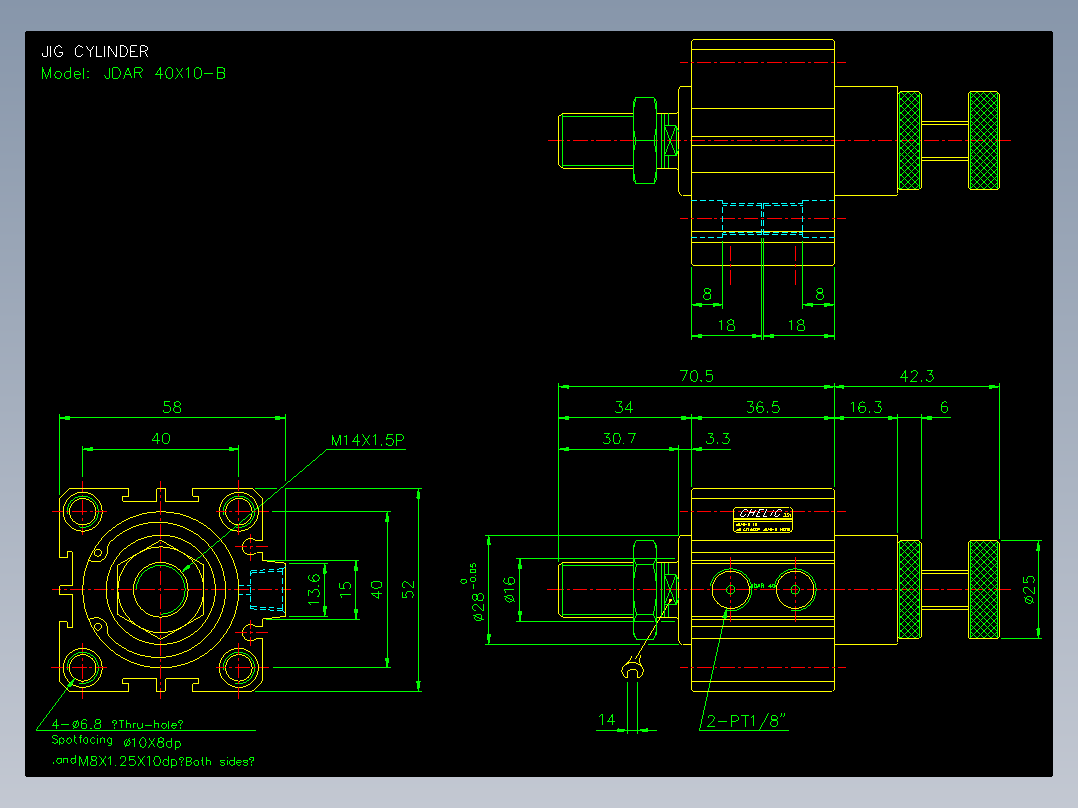This screenshot has height=808, width=1078.
Task: Select the ø25 knob diameter label
Action: click(1028, 590)
